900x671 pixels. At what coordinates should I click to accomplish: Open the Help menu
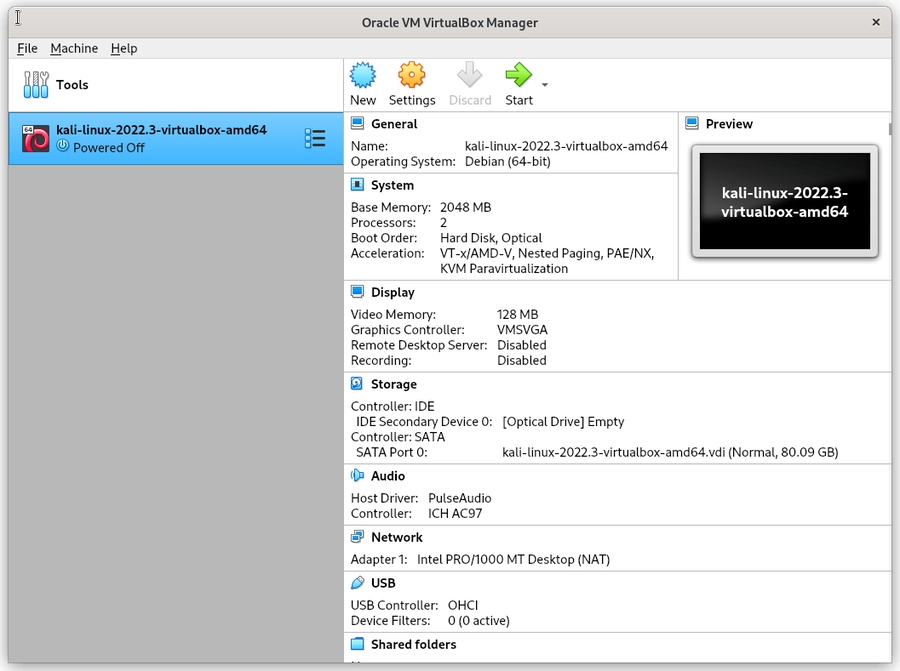pos(124,48)
